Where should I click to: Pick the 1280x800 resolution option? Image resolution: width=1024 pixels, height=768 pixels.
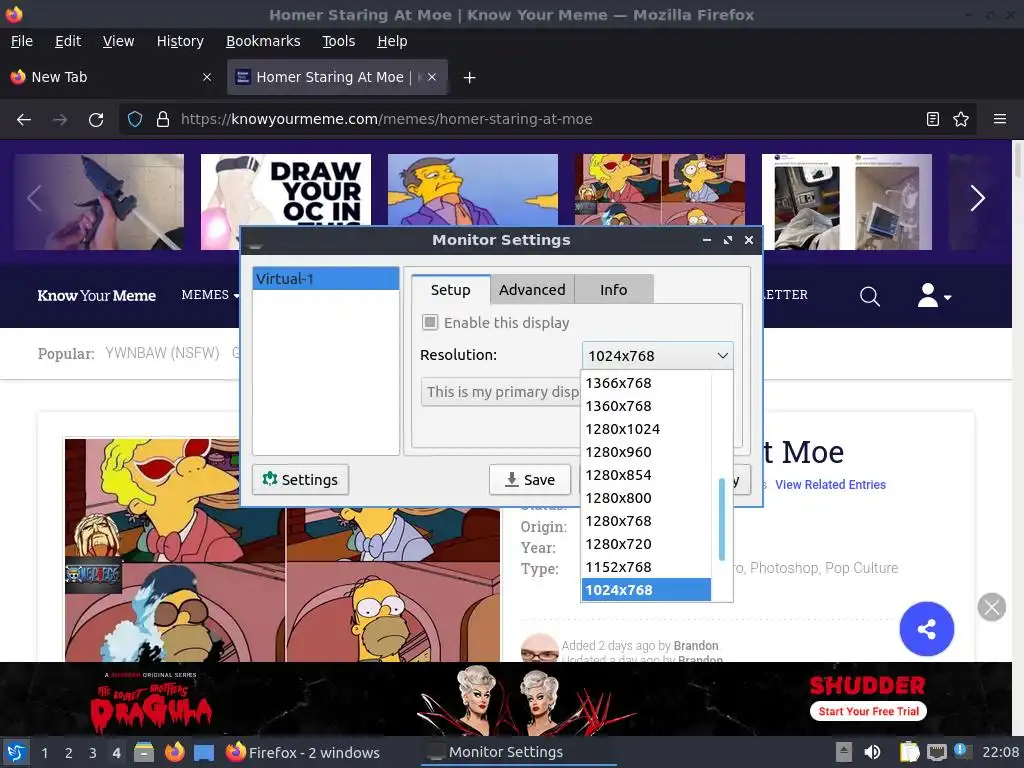(646, 498)
